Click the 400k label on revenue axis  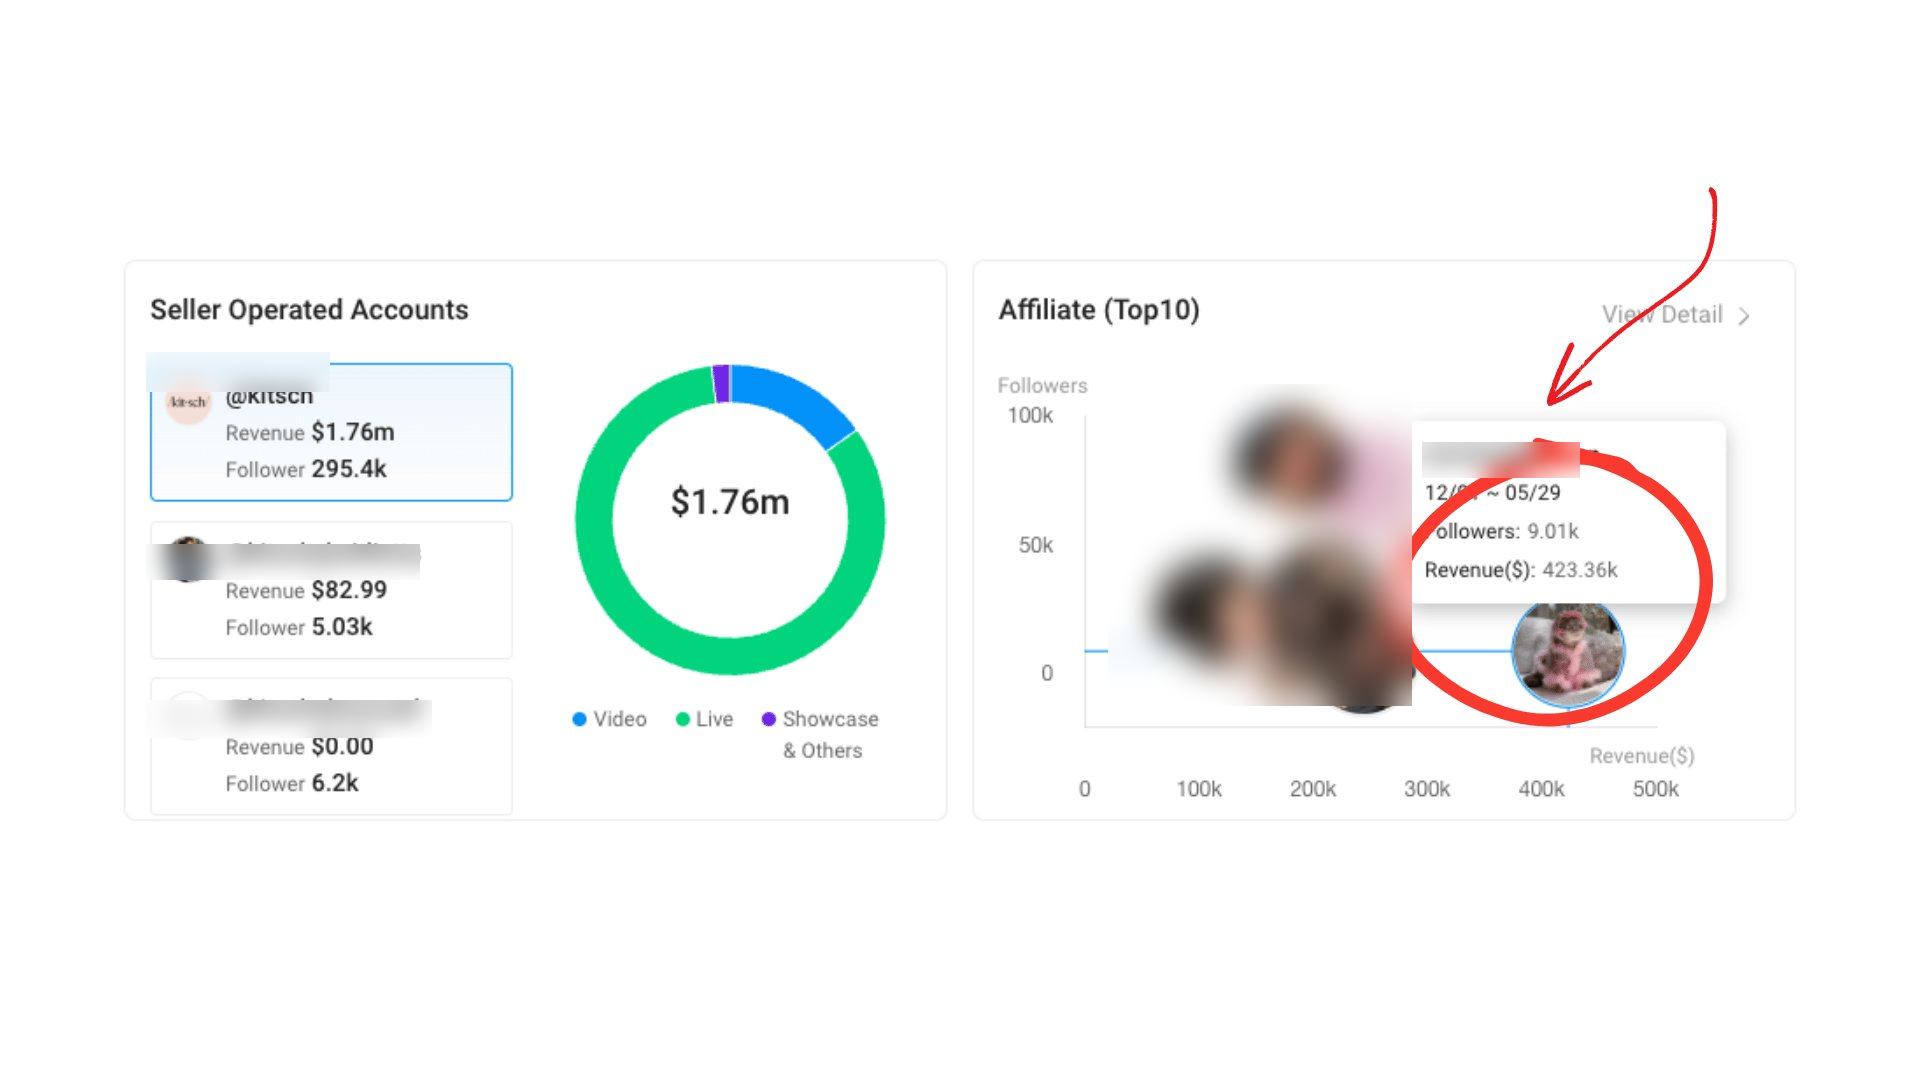click(1541, 789)
